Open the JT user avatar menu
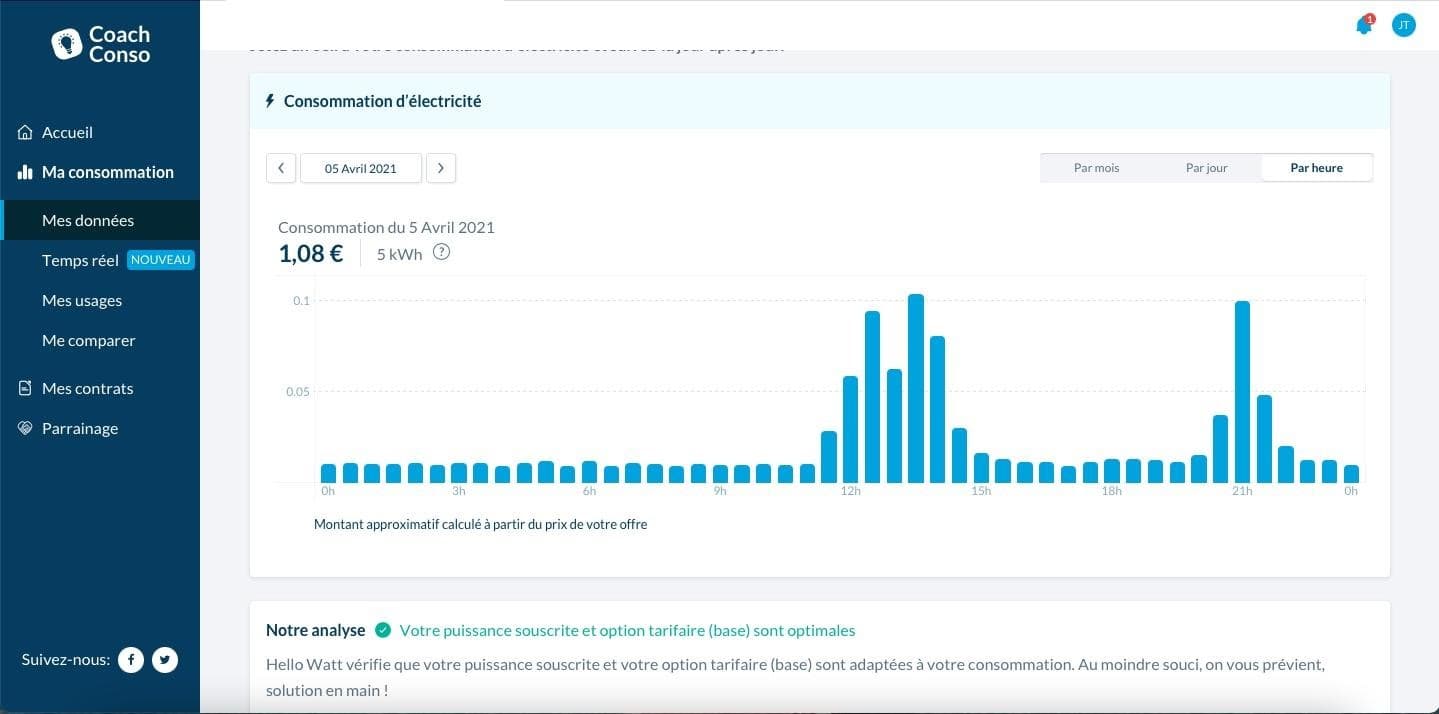1439x714 pixels. 1404,25
